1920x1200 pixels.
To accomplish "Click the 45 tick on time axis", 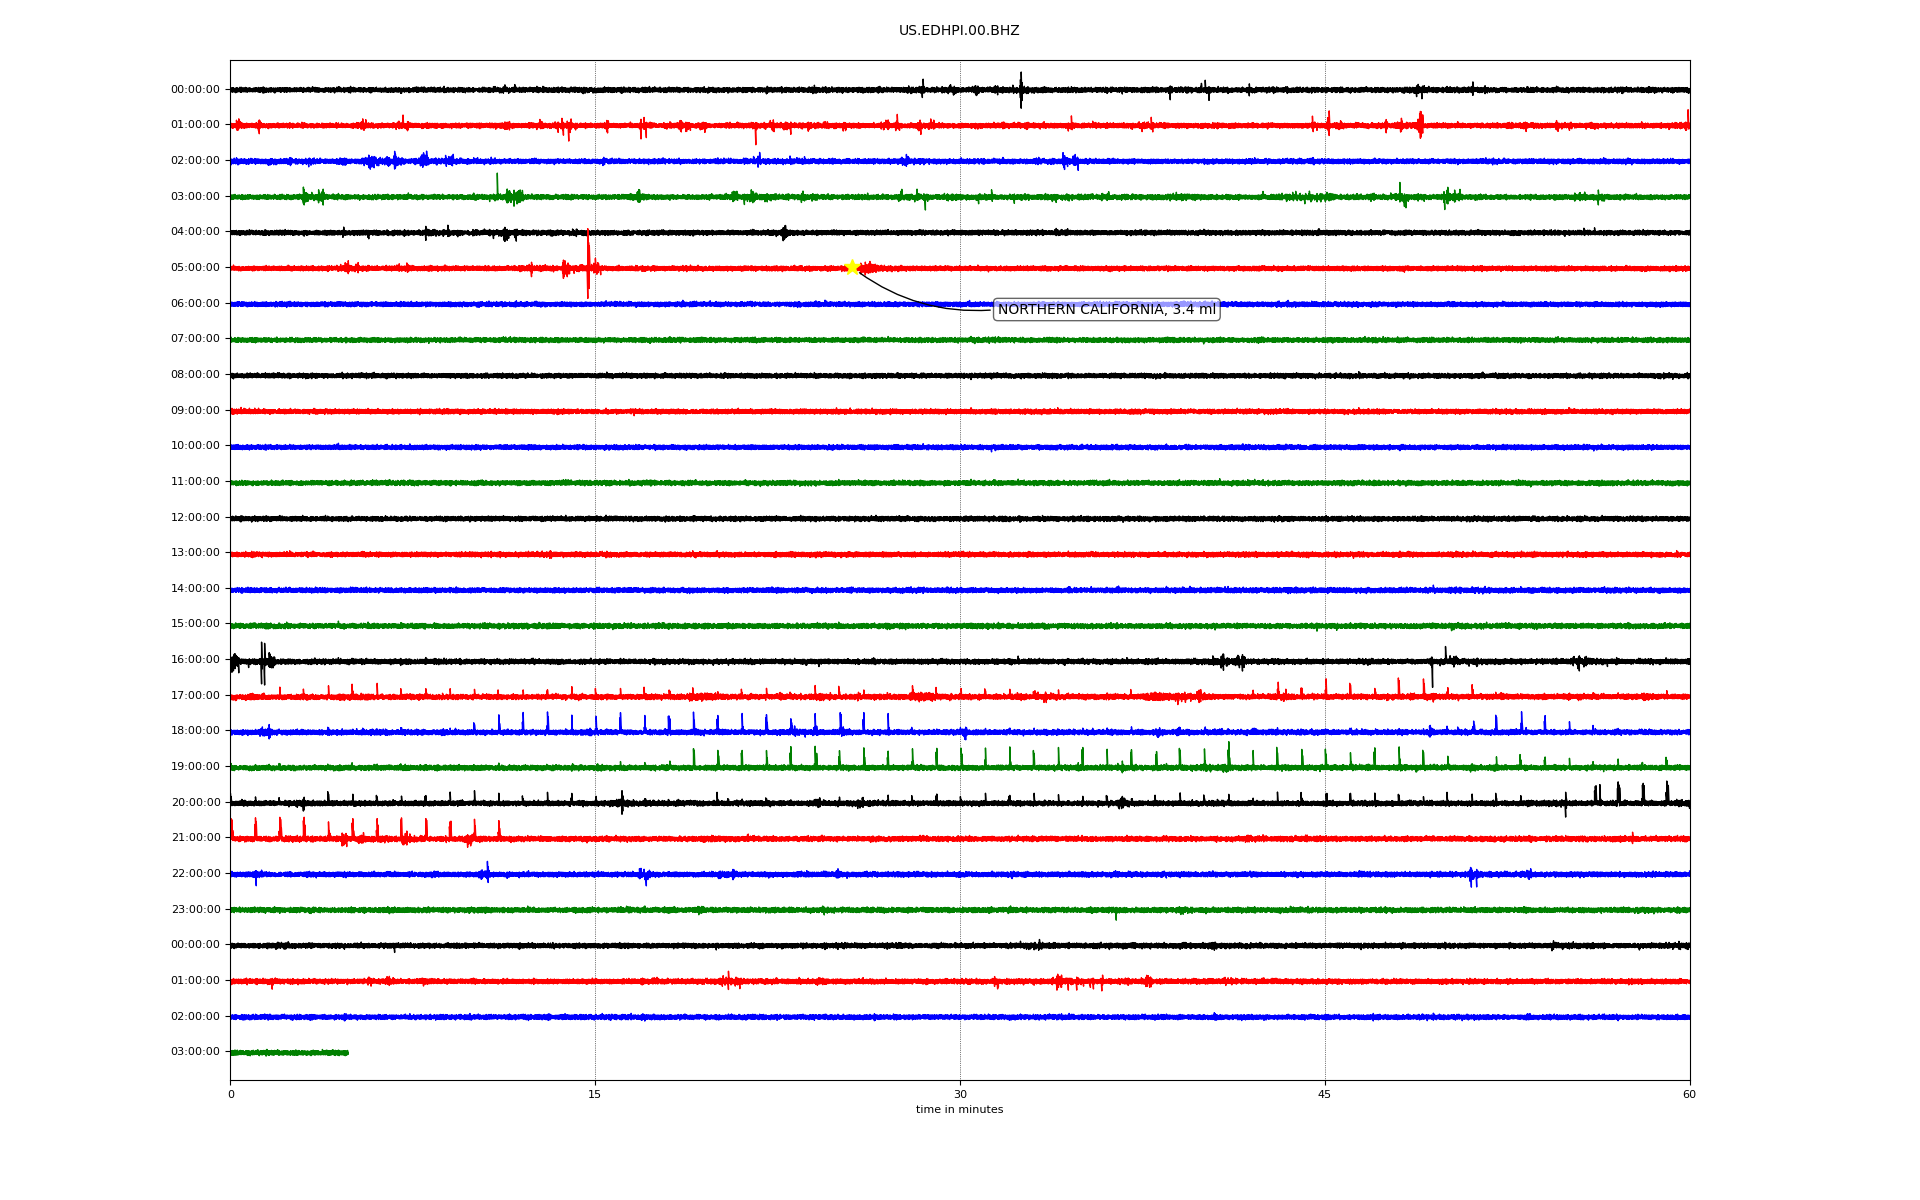I will (x=1325, y=1094).
